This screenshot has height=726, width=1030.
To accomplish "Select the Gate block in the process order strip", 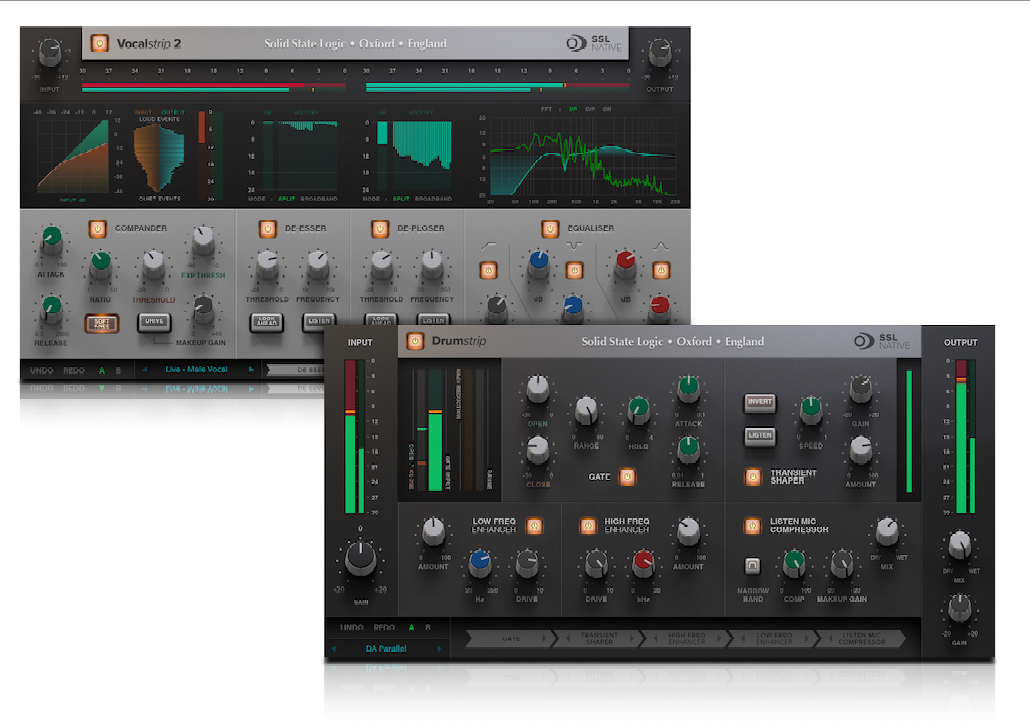I will tap(510, 638).
